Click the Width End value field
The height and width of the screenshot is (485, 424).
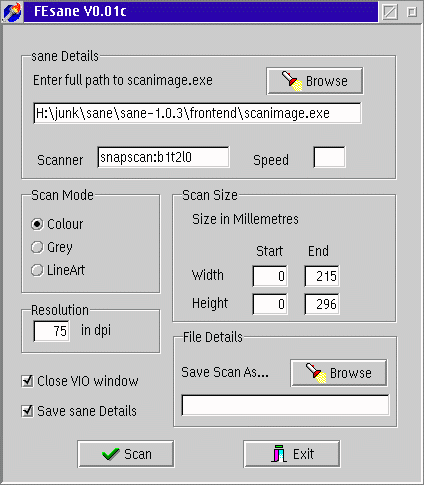[322, 276]
